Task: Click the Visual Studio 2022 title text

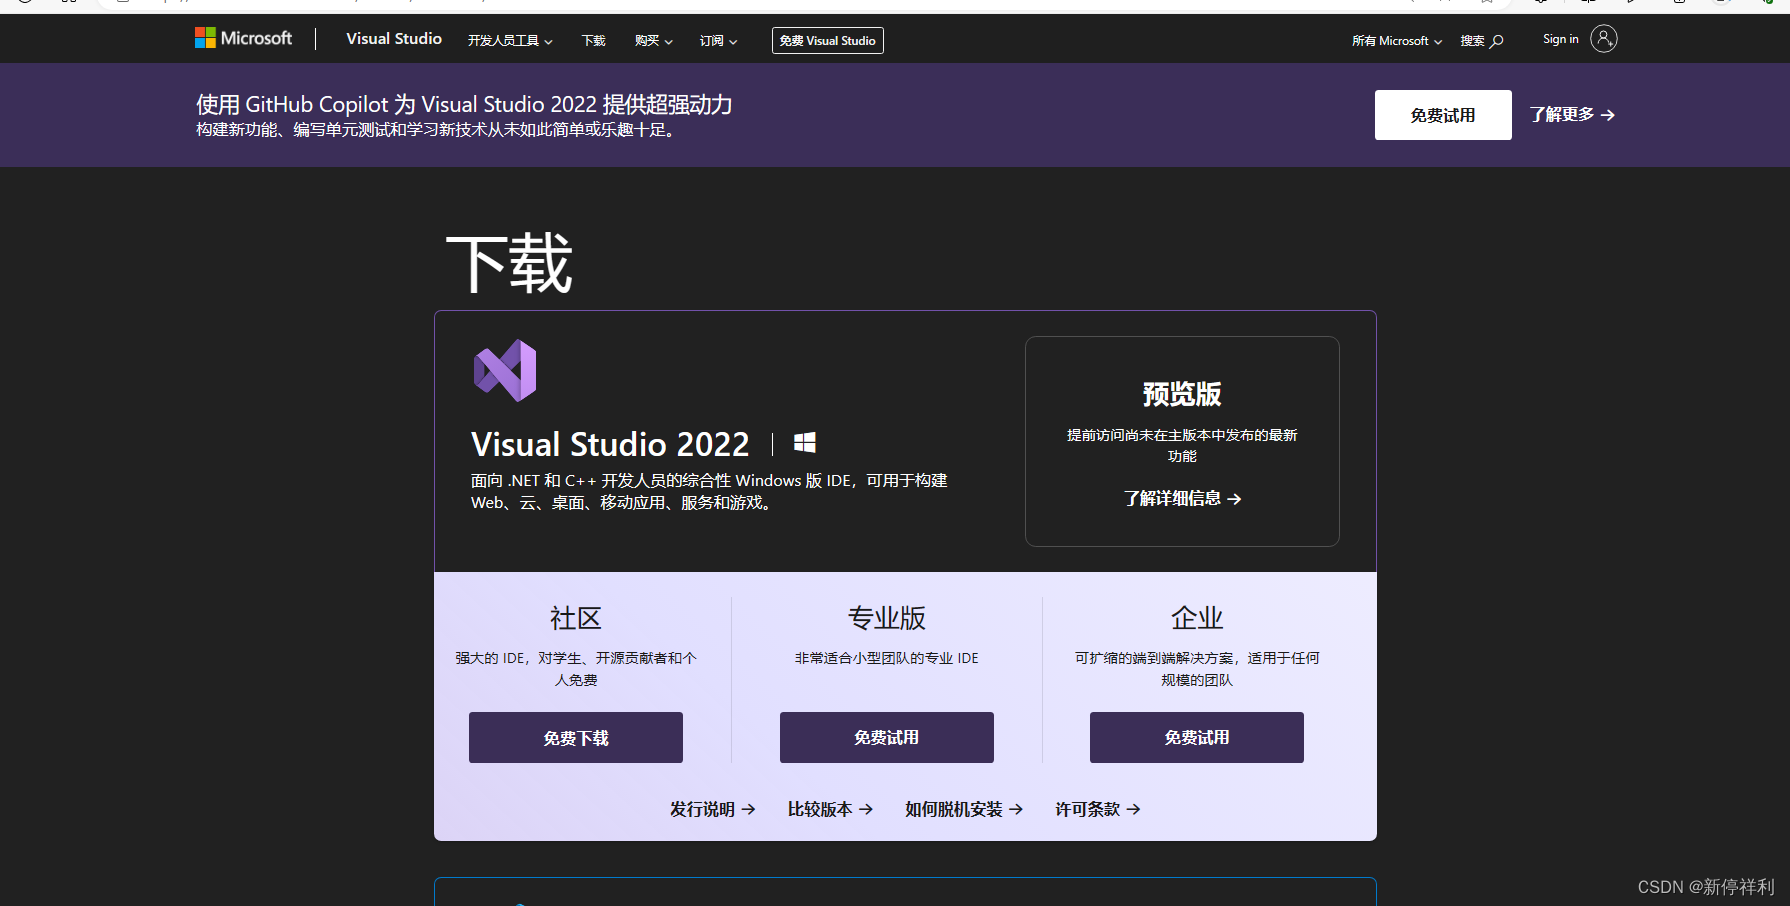Action: click(610, 444)
